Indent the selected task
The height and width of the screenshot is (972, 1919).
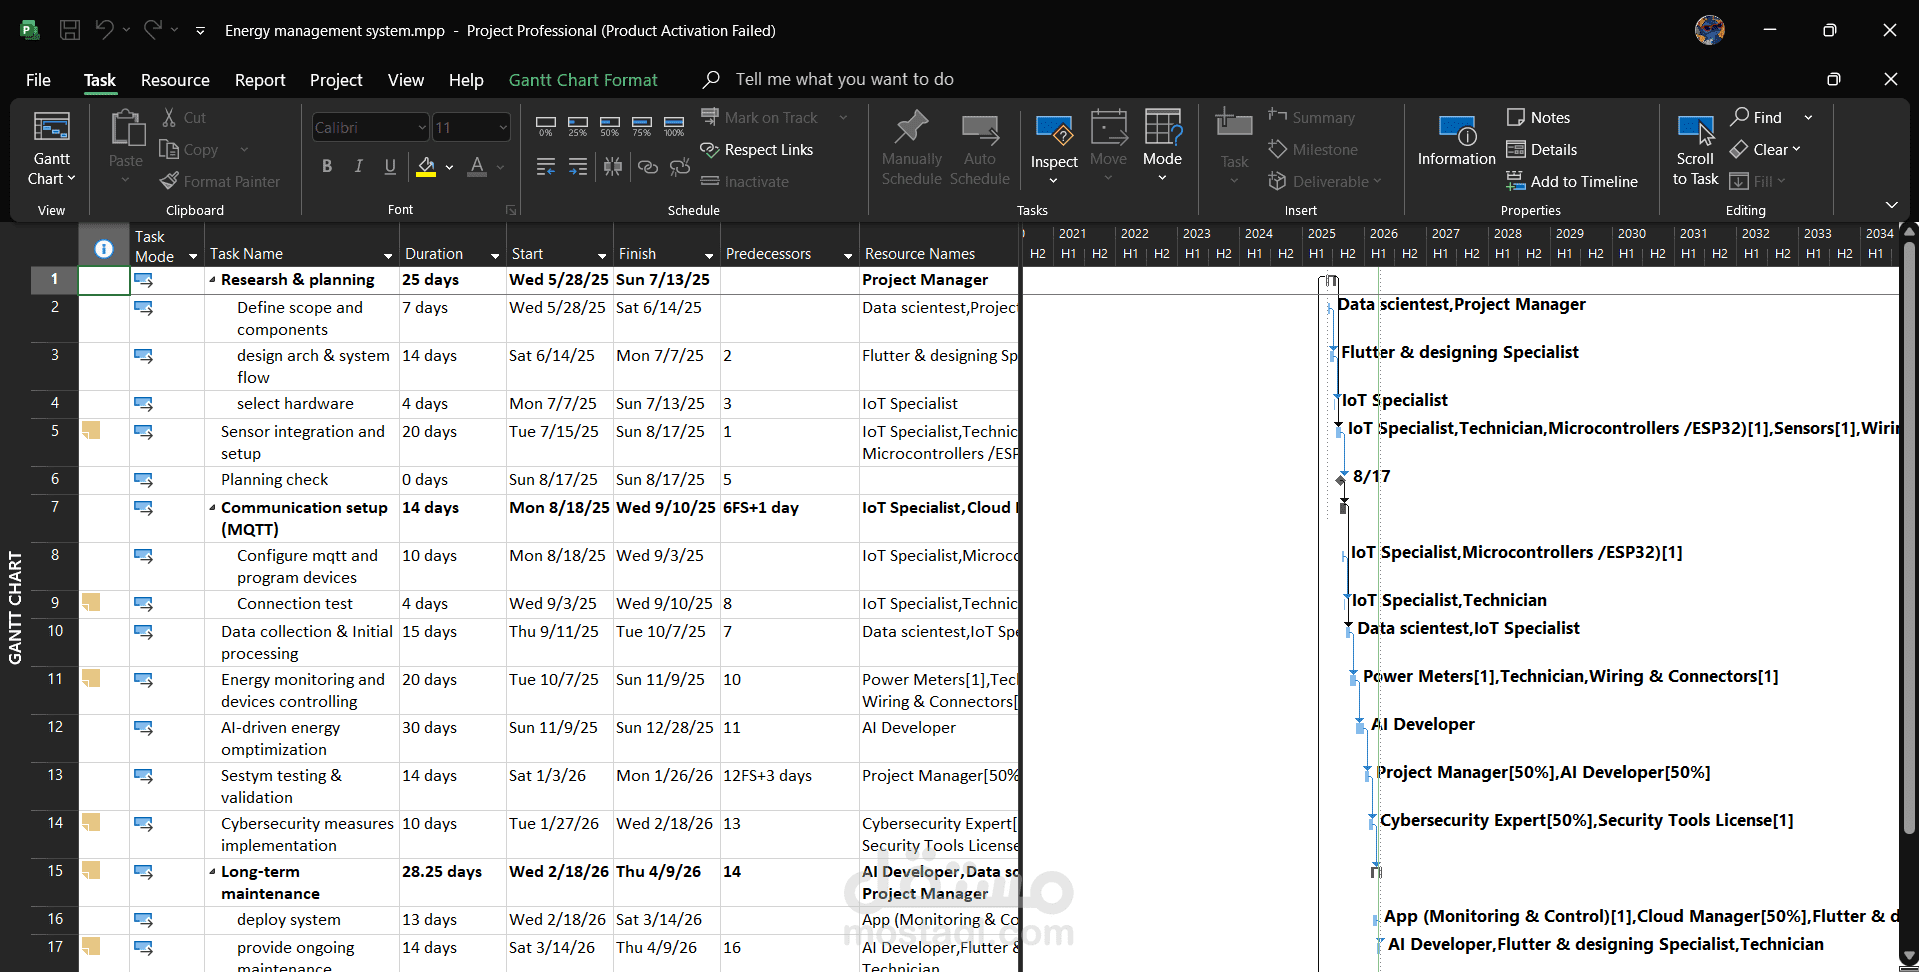click(x=578, y=166)
